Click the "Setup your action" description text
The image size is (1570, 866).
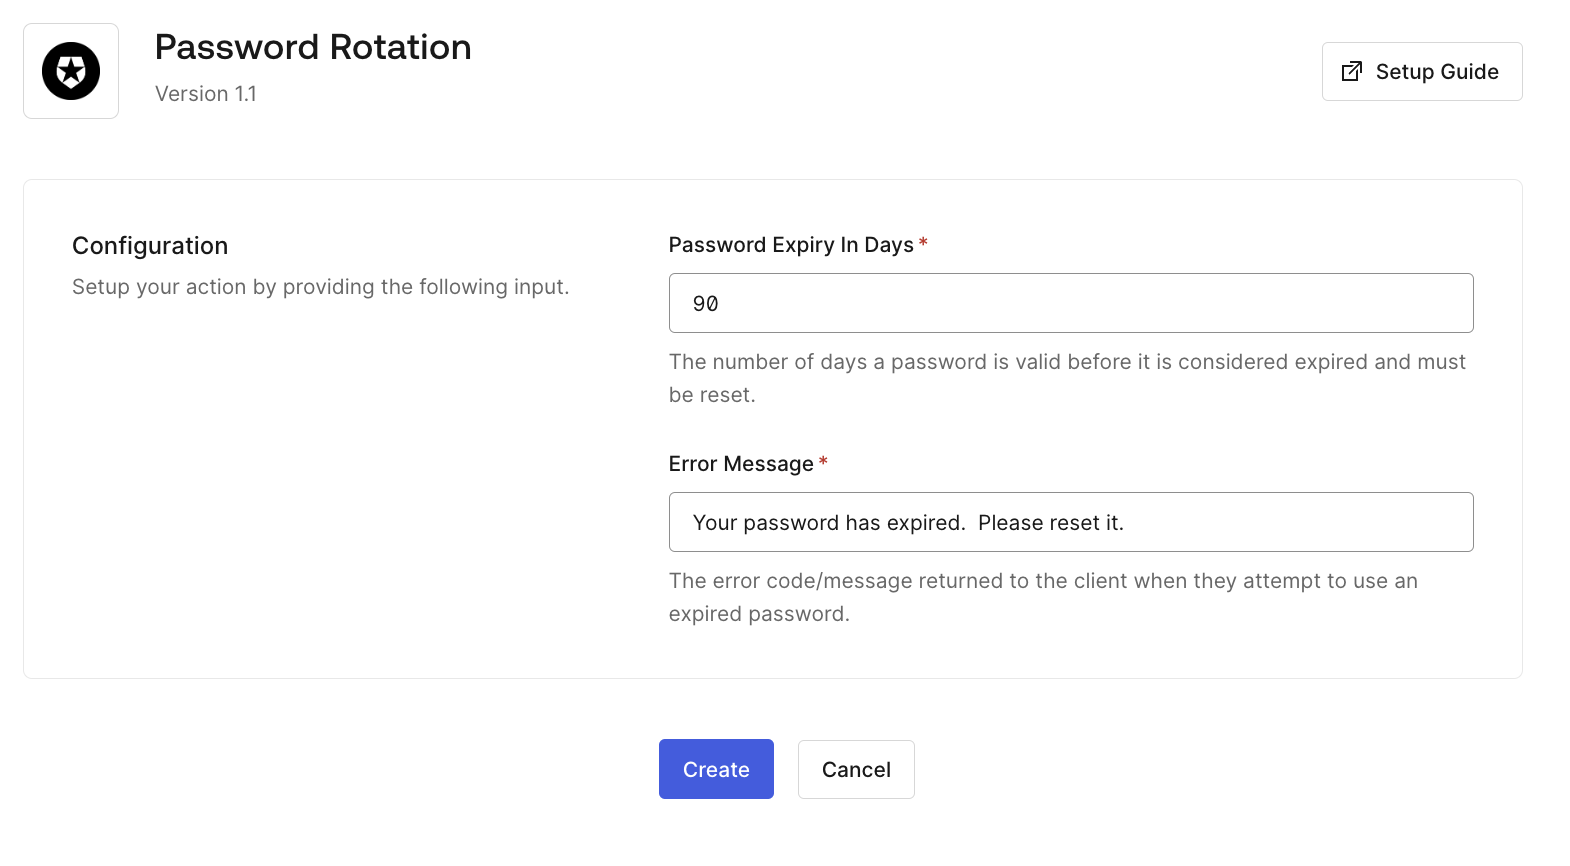pyautogui.click(x=320, y=287)
